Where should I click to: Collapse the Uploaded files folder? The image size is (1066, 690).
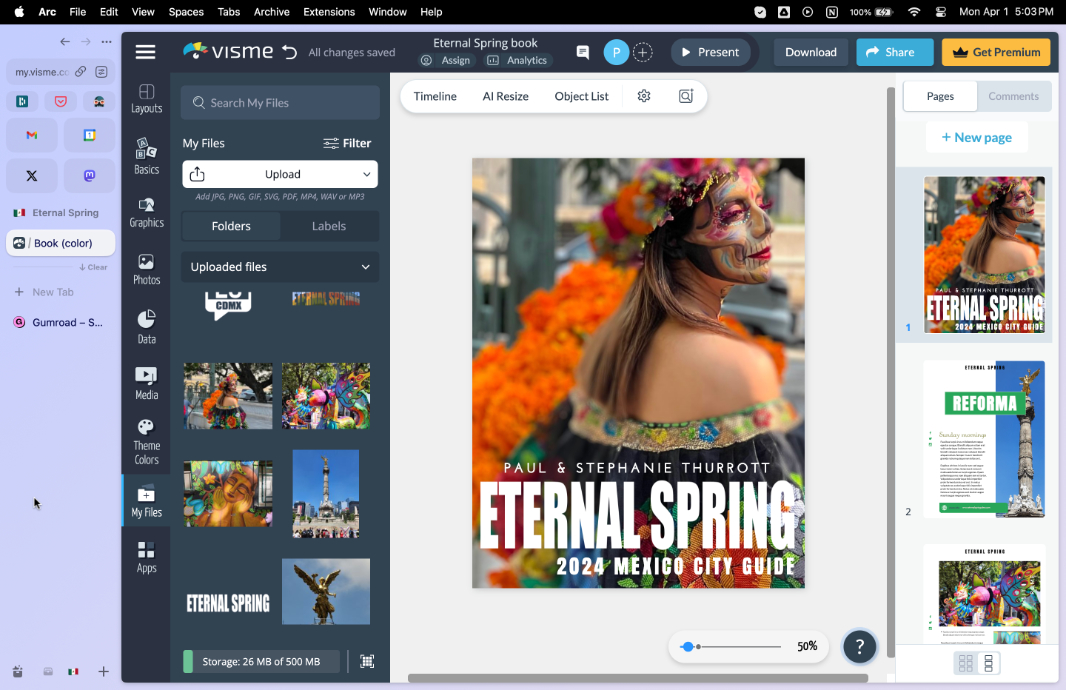click(366, 267)
